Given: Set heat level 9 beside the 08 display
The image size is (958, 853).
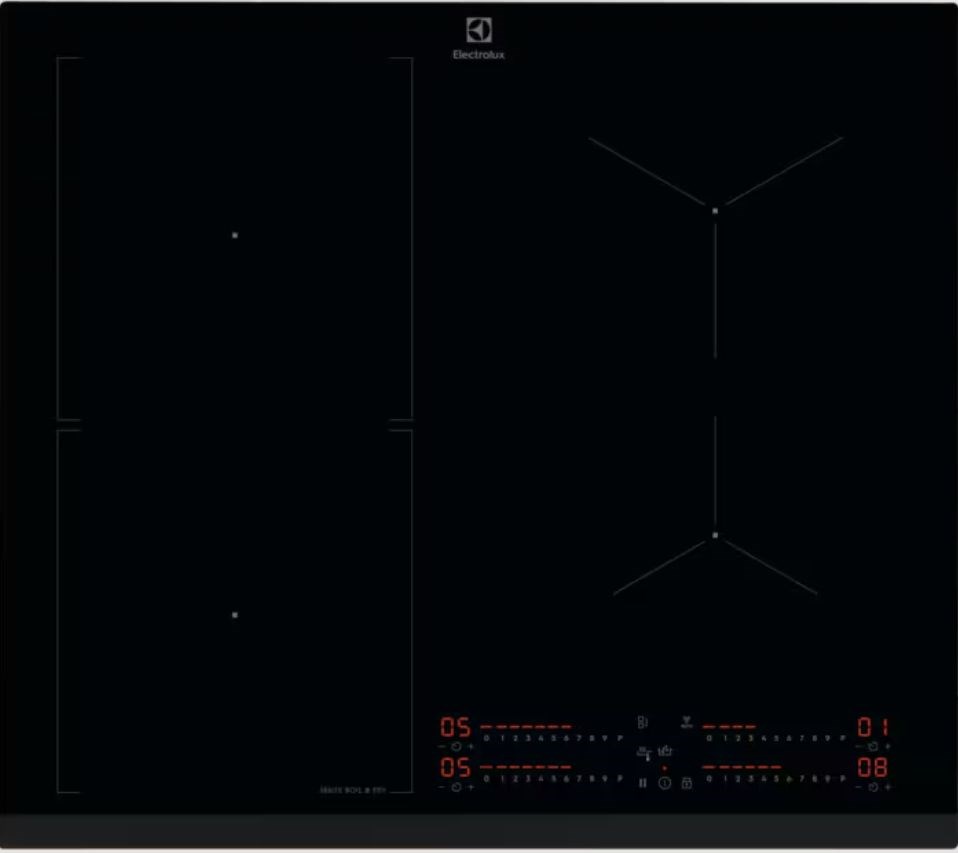Looking at the screenshot, I should pyautogui.click(x=829, y=779).
